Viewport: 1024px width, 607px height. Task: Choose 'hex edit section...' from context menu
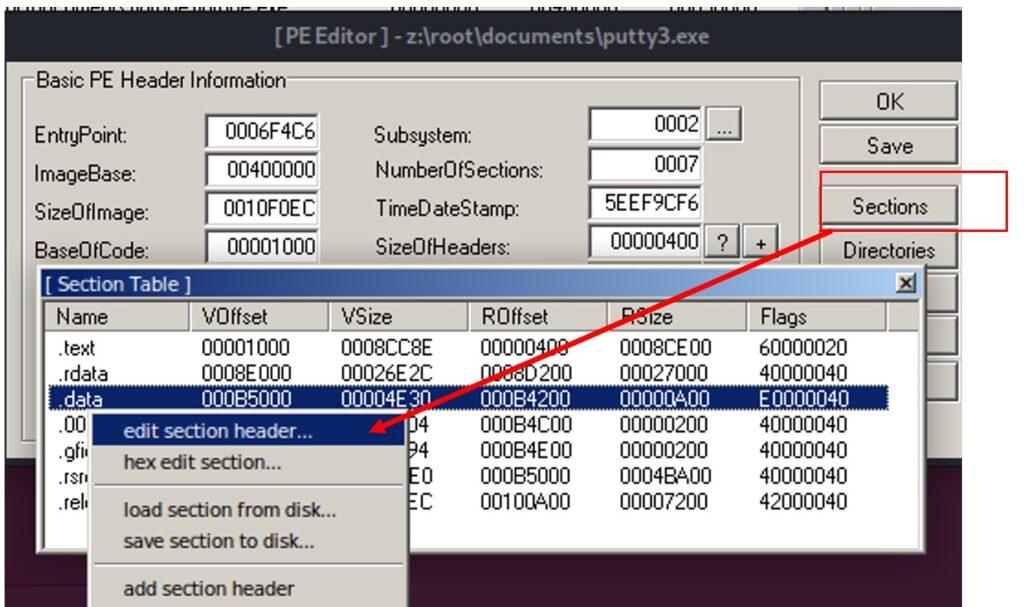(x=249, y=462)
